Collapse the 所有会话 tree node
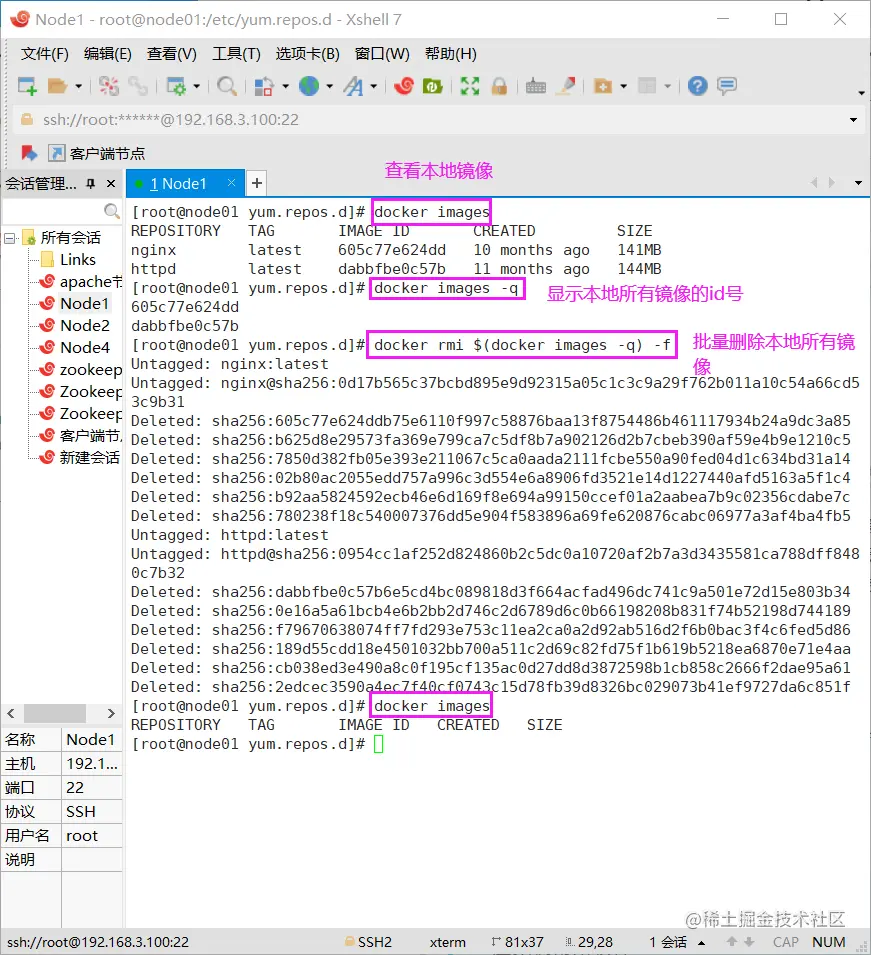 pyautogui.click(x=10, y=238)
